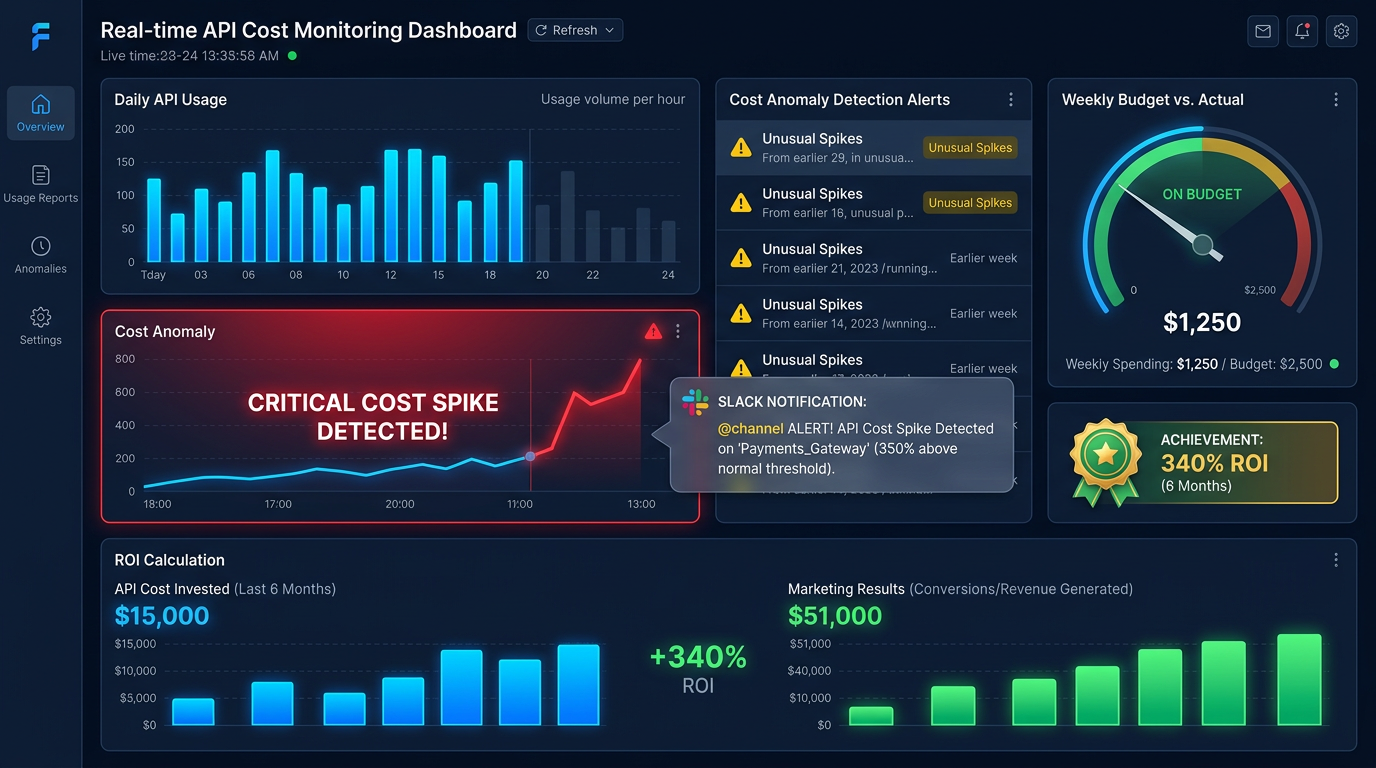Open the top-right settings gear icon
This screenshot has height=768, width=1376.
[1341, 31]
